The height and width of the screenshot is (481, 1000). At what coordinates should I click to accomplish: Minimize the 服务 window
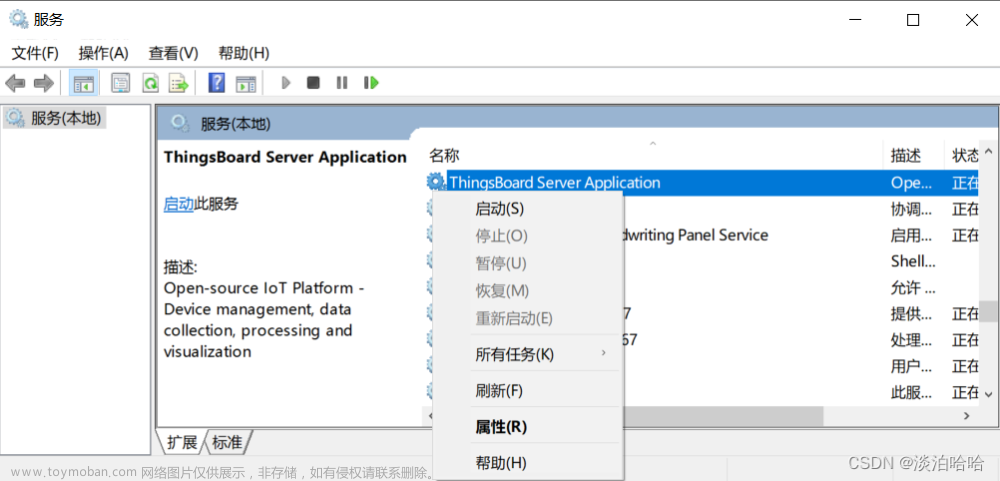855,20
